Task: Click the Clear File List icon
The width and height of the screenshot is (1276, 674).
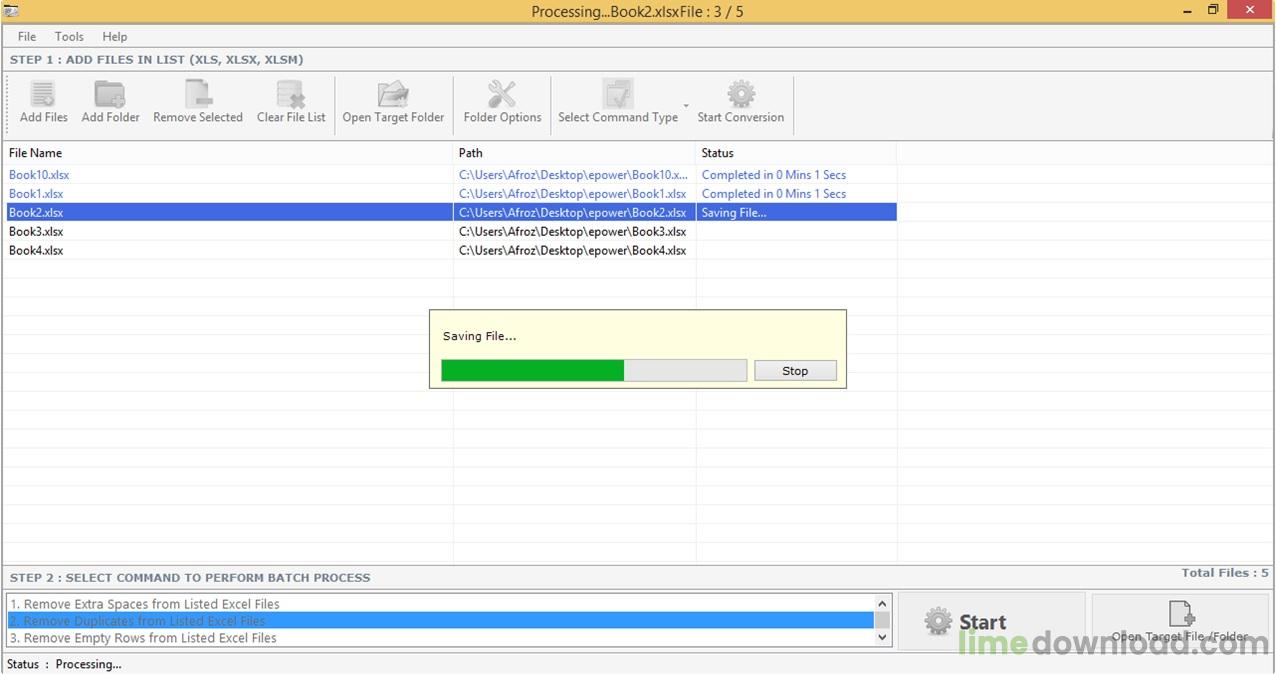Action: tap(291, 95)
